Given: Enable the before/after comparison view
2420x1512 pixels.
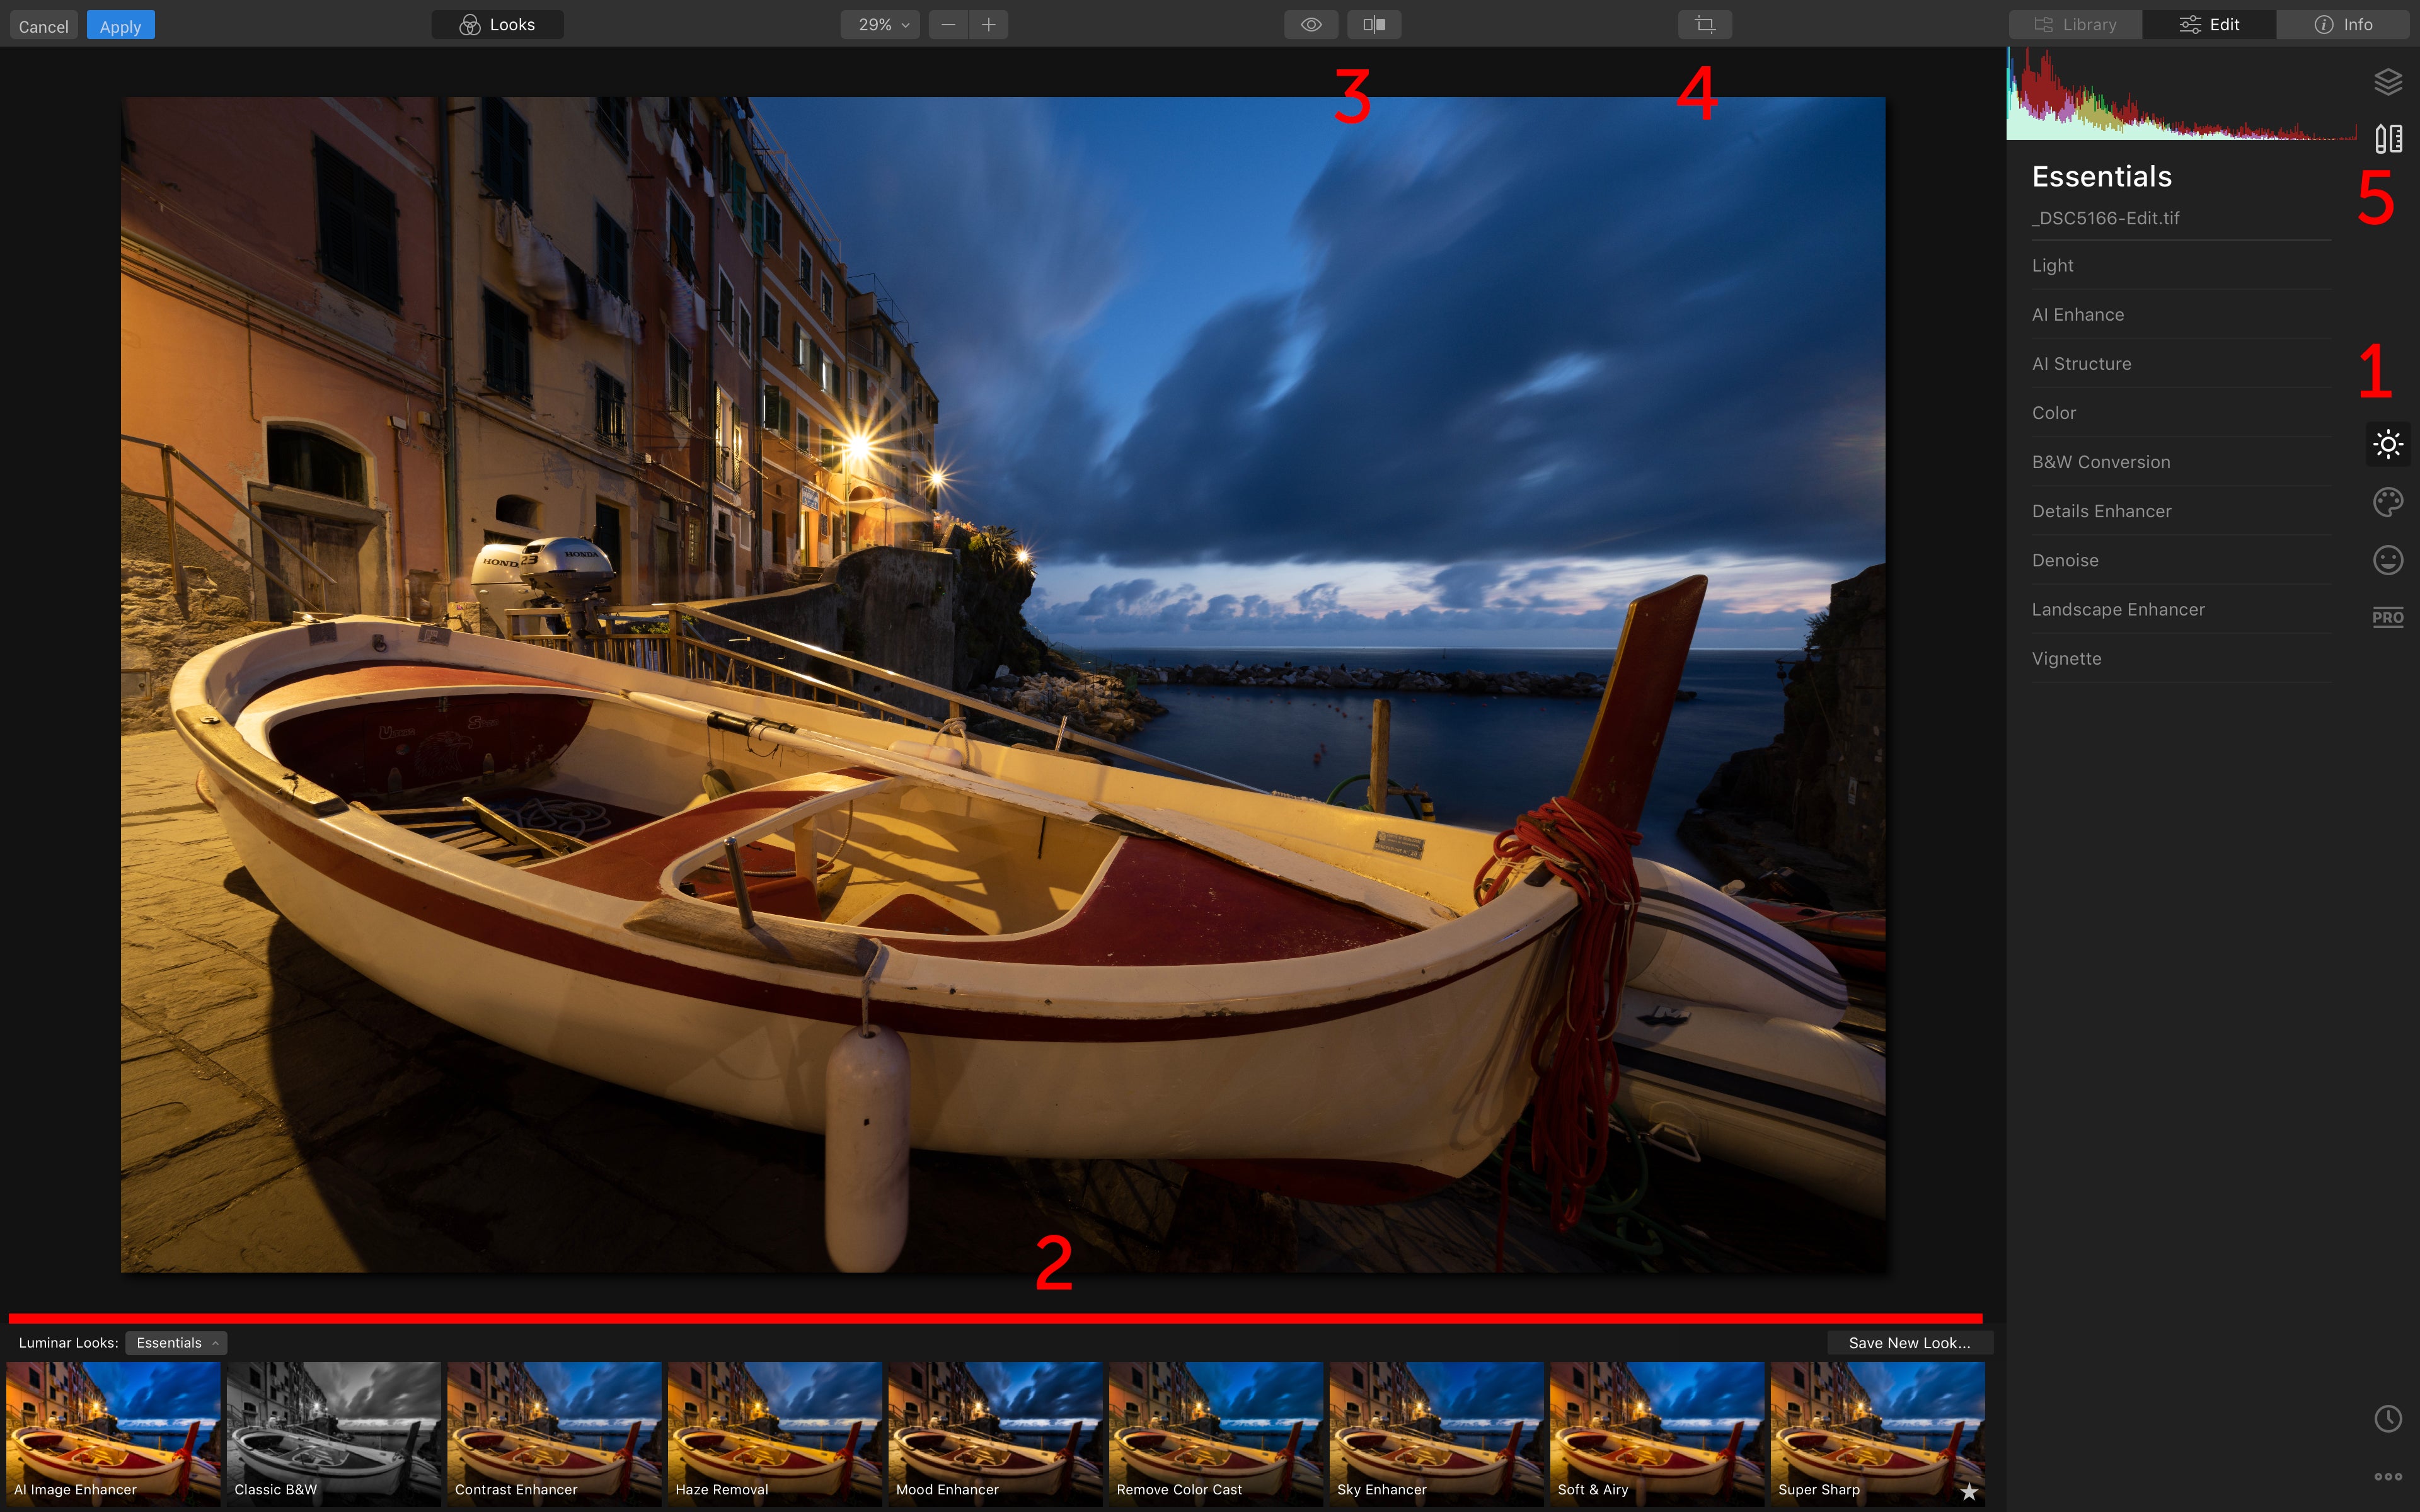Looking at the screenshot, I should 1374,24.
